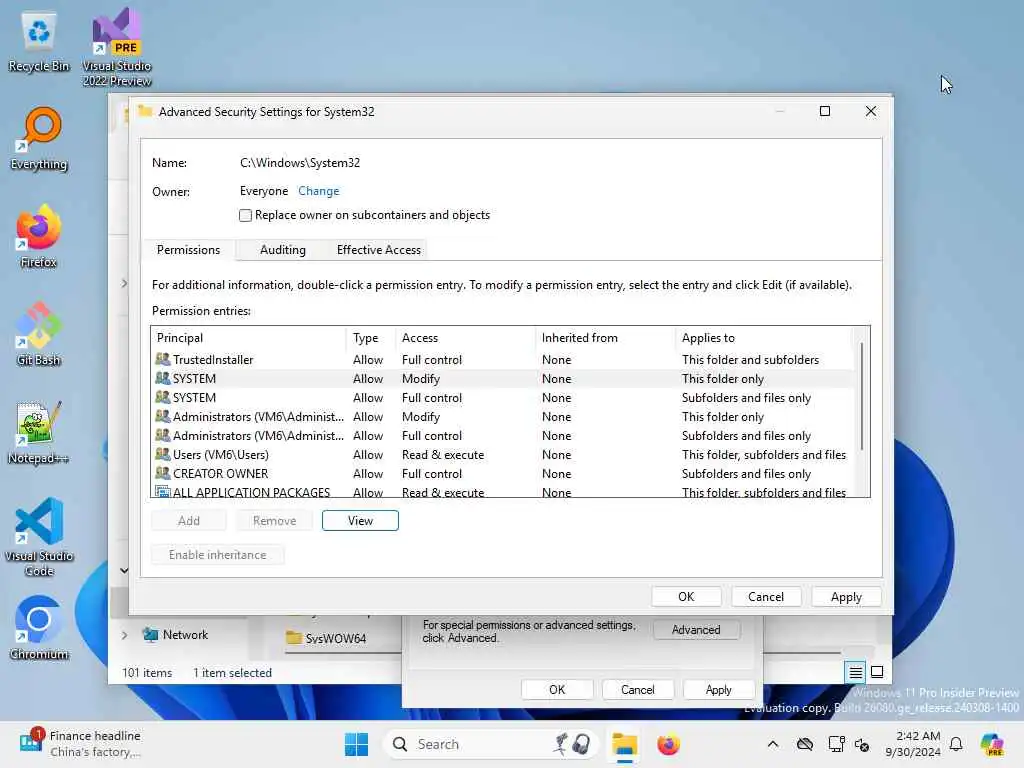Screen dimensions: 1024x768
Task: Open the Windows Start menu
Action: pyautogui.click(x=356, y=744)
